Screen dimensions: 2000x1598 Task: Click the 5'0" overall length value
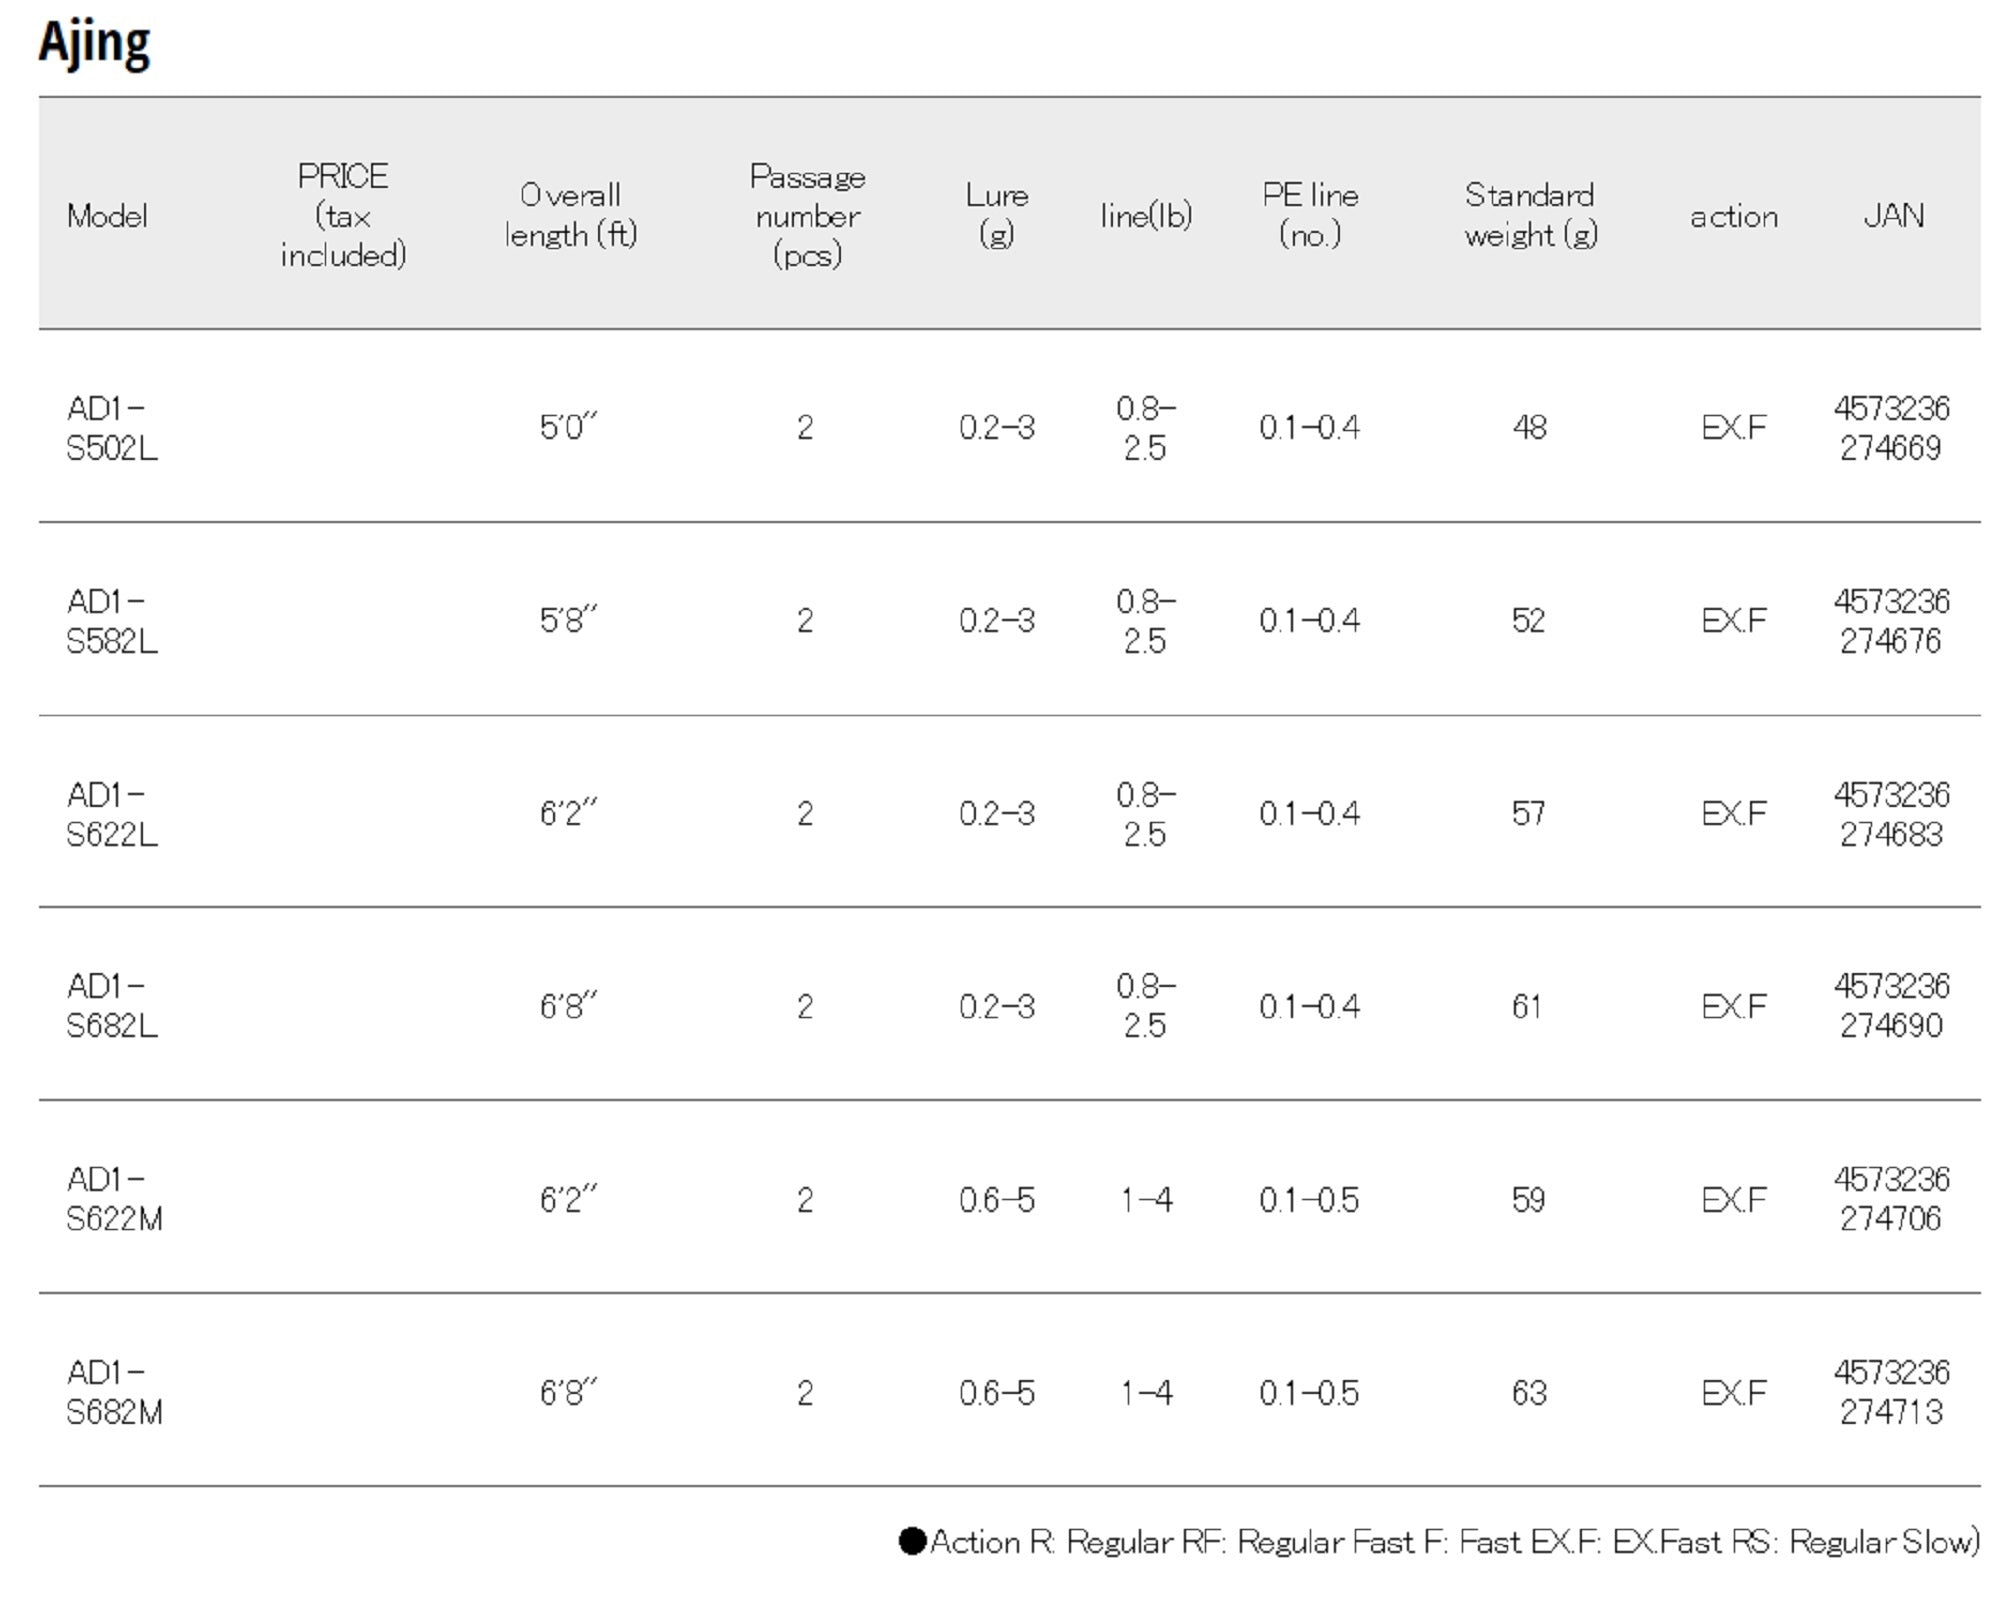pyautogui.click(x=568, y=428)
